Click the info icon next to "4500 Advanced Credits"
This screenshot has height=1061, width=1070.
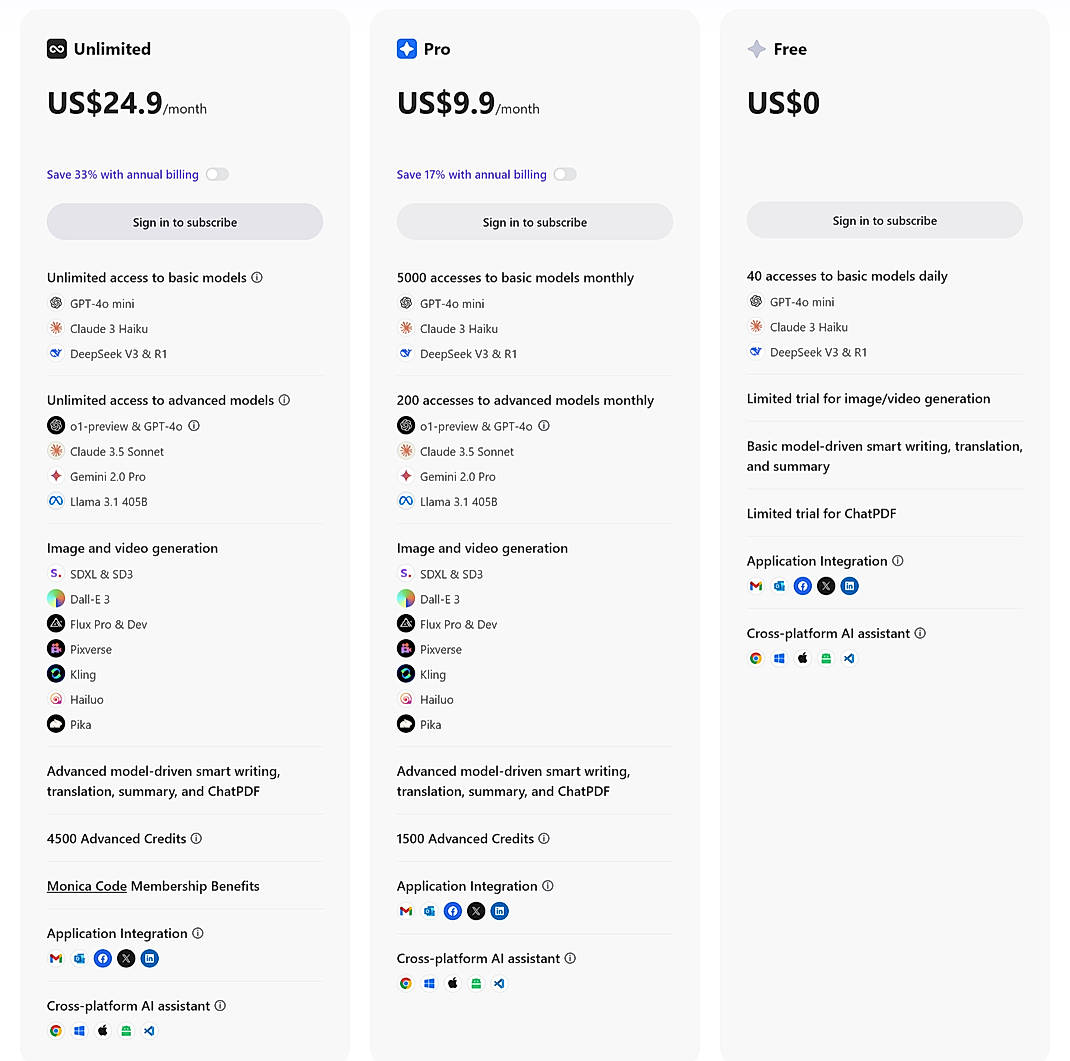point(196,838)
